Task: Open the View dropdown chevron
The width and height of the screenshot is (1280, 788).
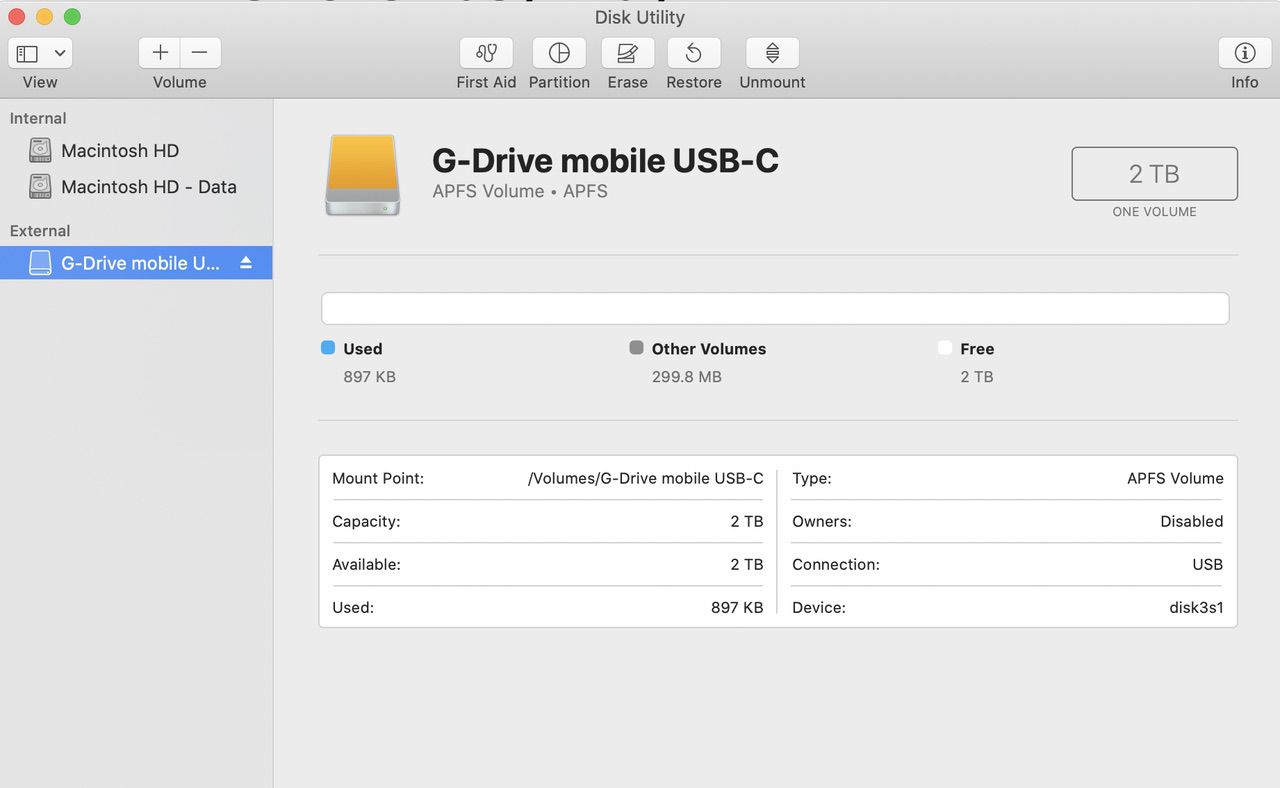Action: tap(60, 53)
